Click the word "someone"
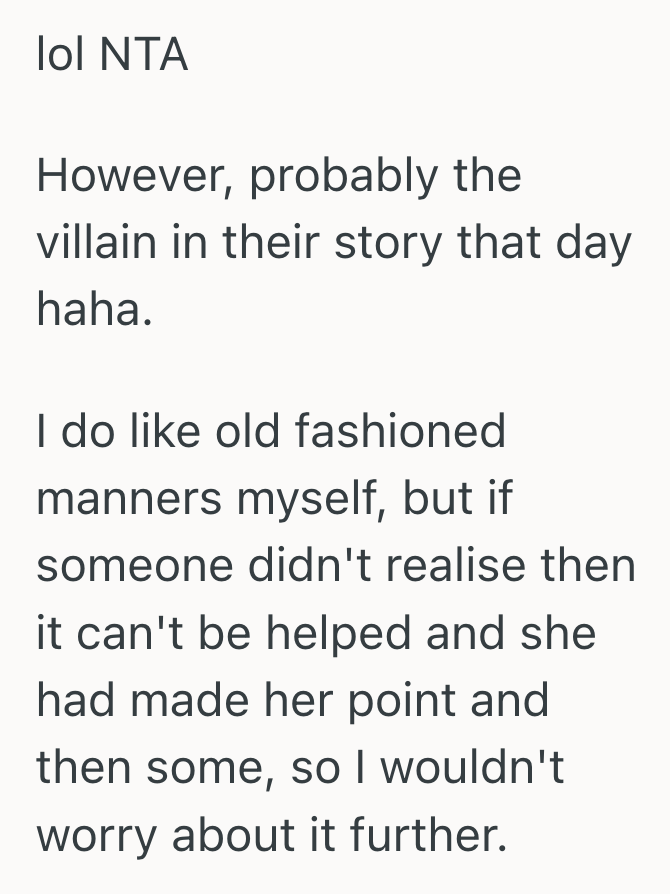Screen dimensions: 670x894 [128, 565]
